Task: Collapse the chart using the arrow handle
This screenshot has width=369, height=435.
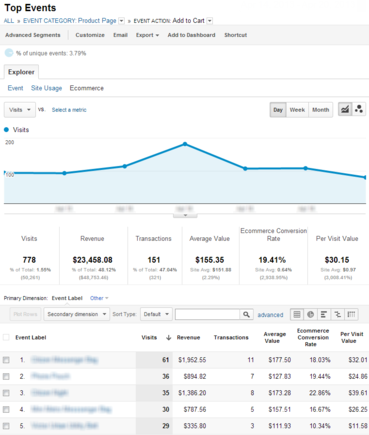Action: 185,215
